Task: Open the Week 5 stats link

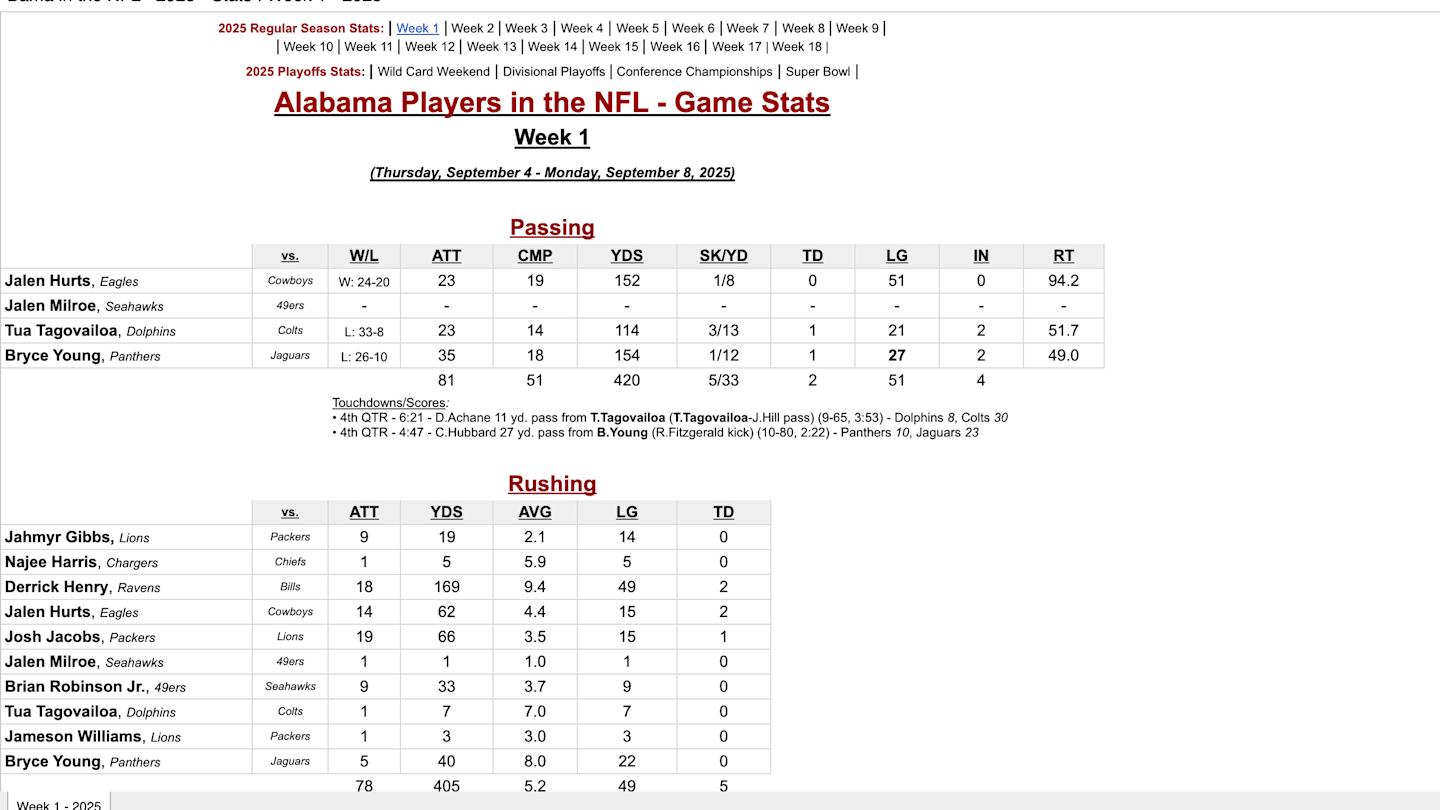Action: [x=637, y=28]
